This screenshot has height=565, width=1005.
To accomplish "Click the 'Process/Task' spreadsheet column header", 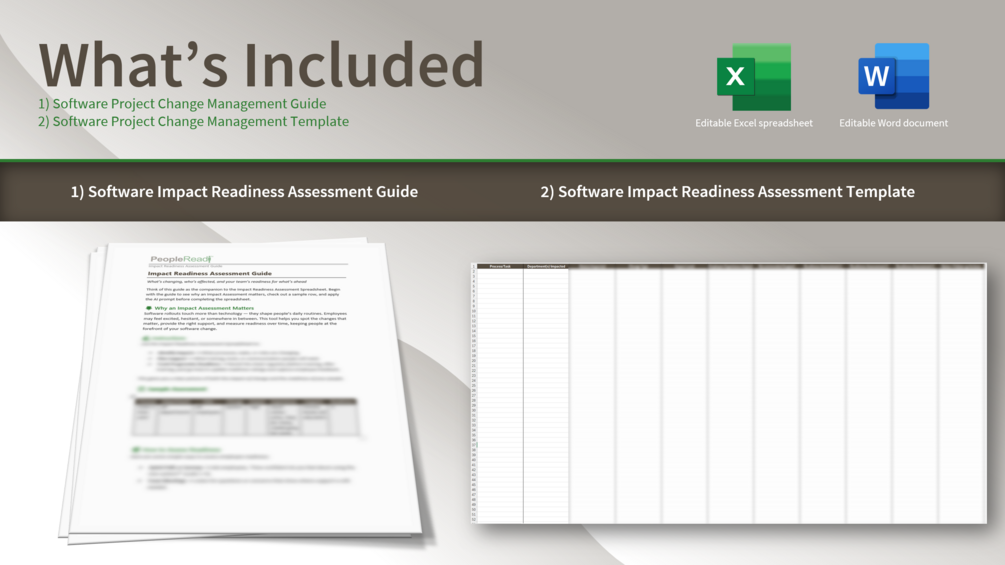I will click(x=500, y=266).
